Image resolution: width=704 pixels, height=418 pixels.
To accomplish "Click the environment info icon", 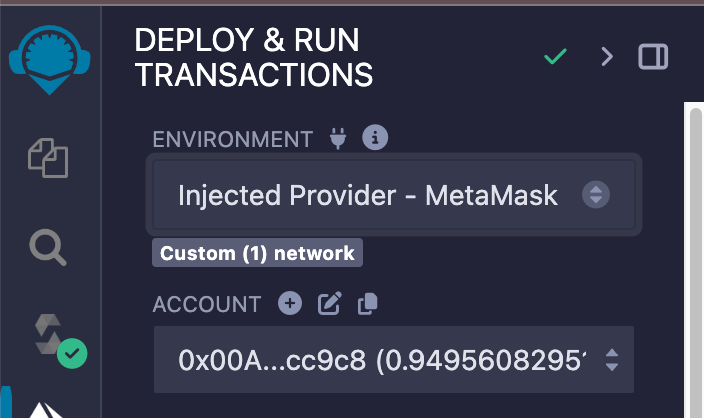I will pos(375,137).
